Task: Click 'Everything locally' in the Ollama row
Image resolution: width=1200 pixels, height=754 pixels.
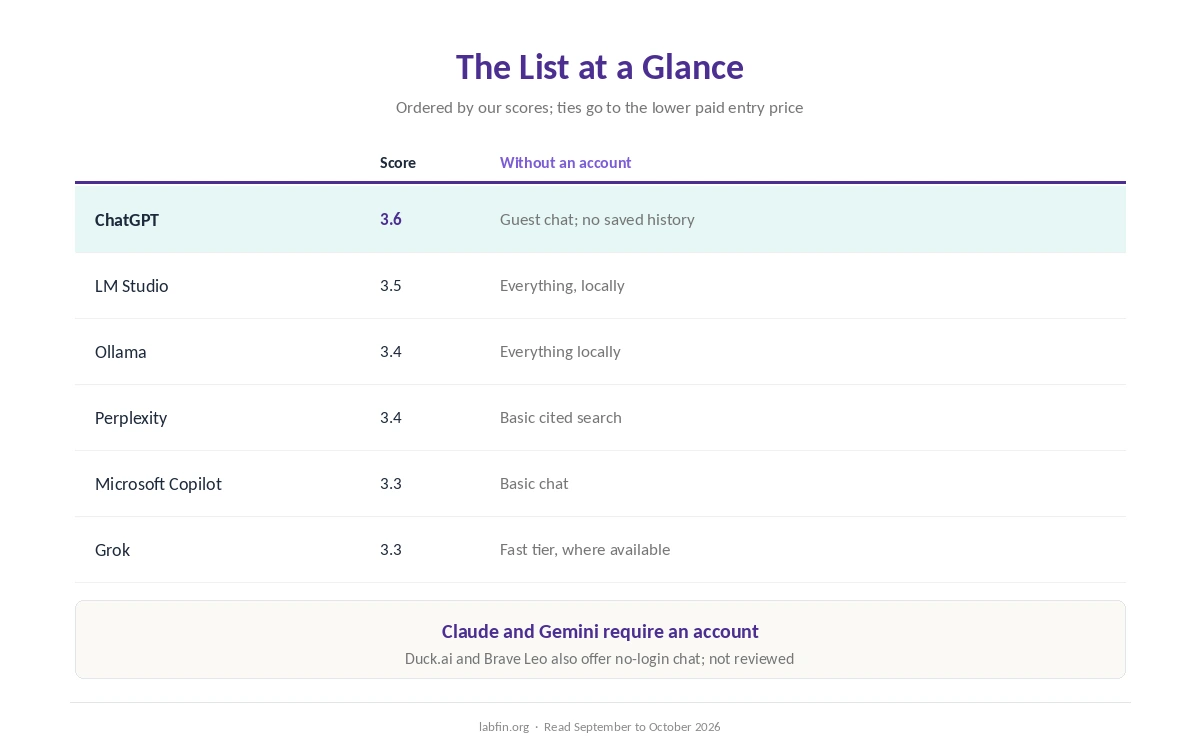Action: click(560, 352)
